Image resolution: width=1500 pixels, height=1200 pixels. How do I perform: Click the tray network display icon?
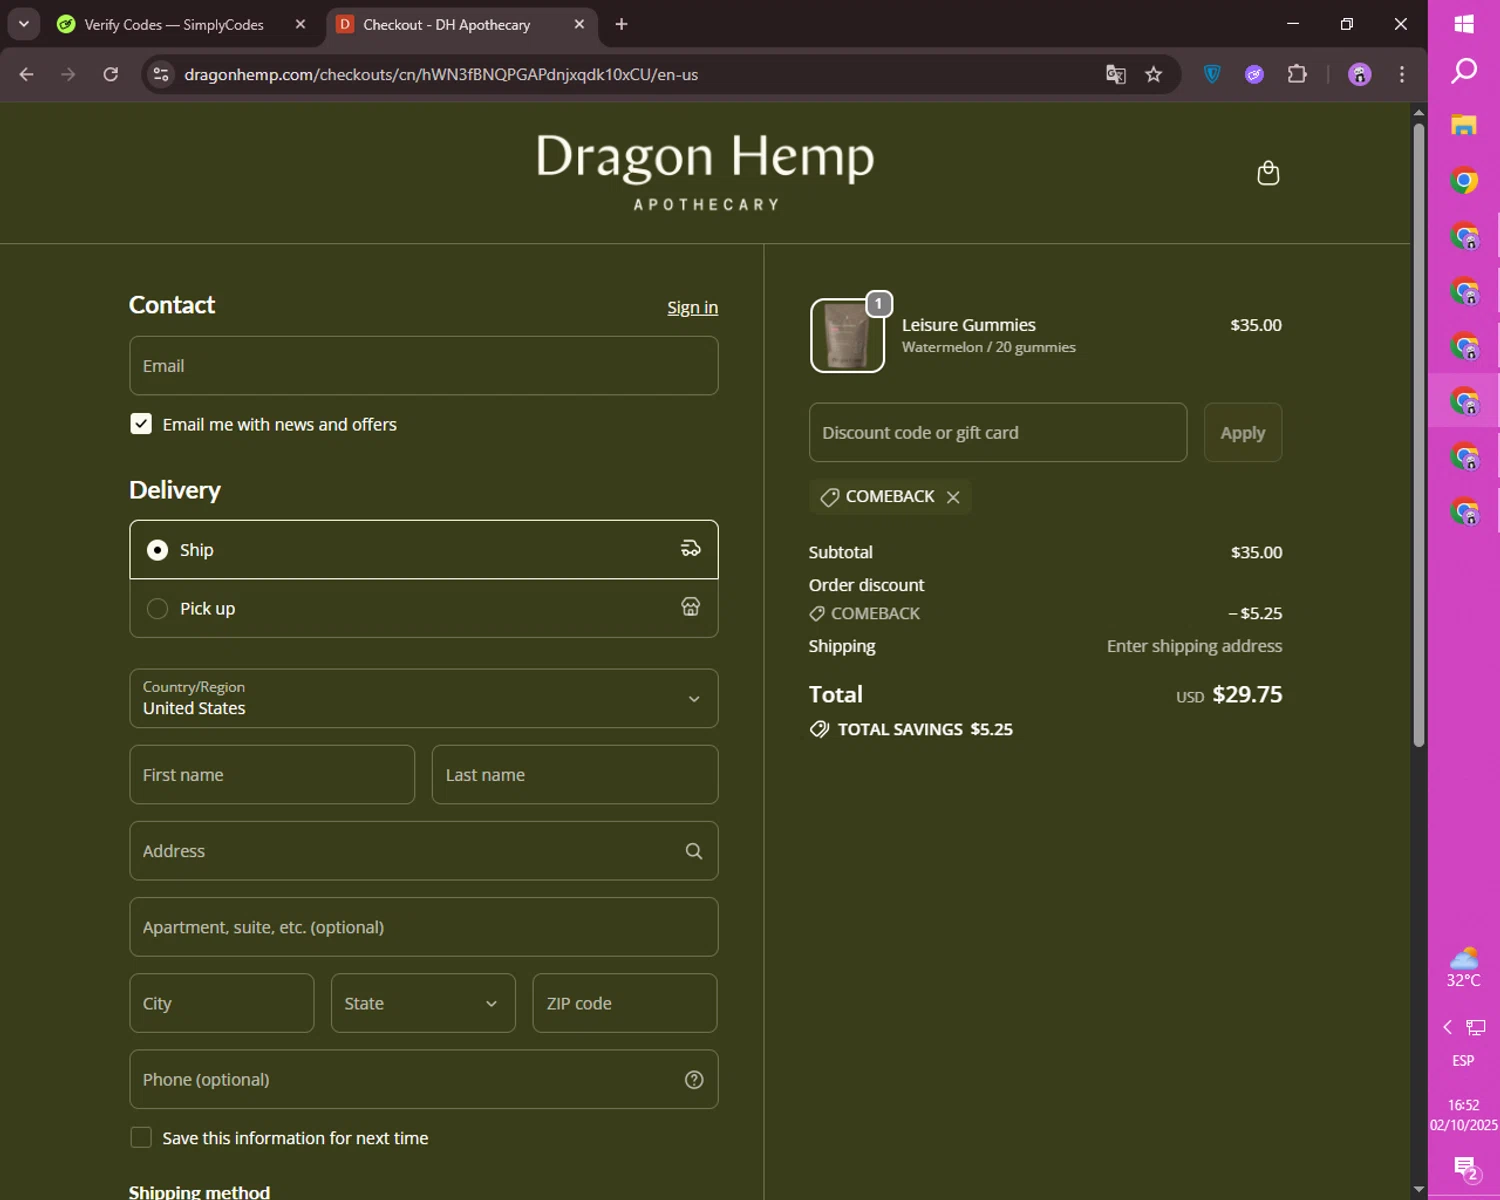point(1476,1027)
